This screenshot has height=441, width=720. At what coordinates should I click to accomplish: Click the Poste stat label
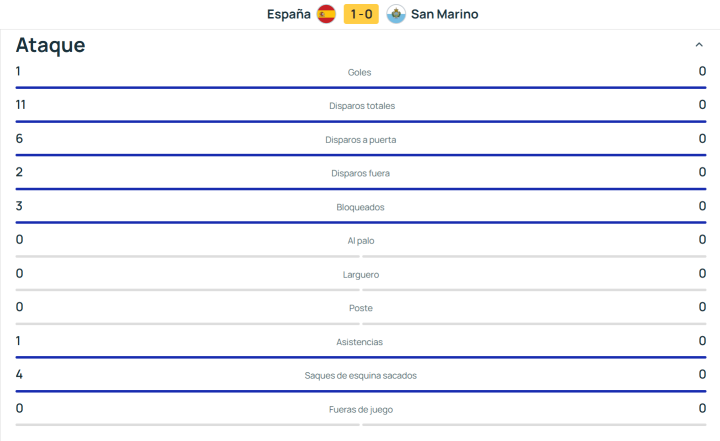360,308
